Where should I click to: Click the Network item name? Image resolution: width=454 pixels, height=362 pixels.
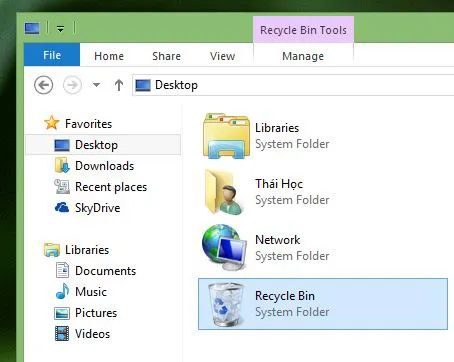[277, 240]
